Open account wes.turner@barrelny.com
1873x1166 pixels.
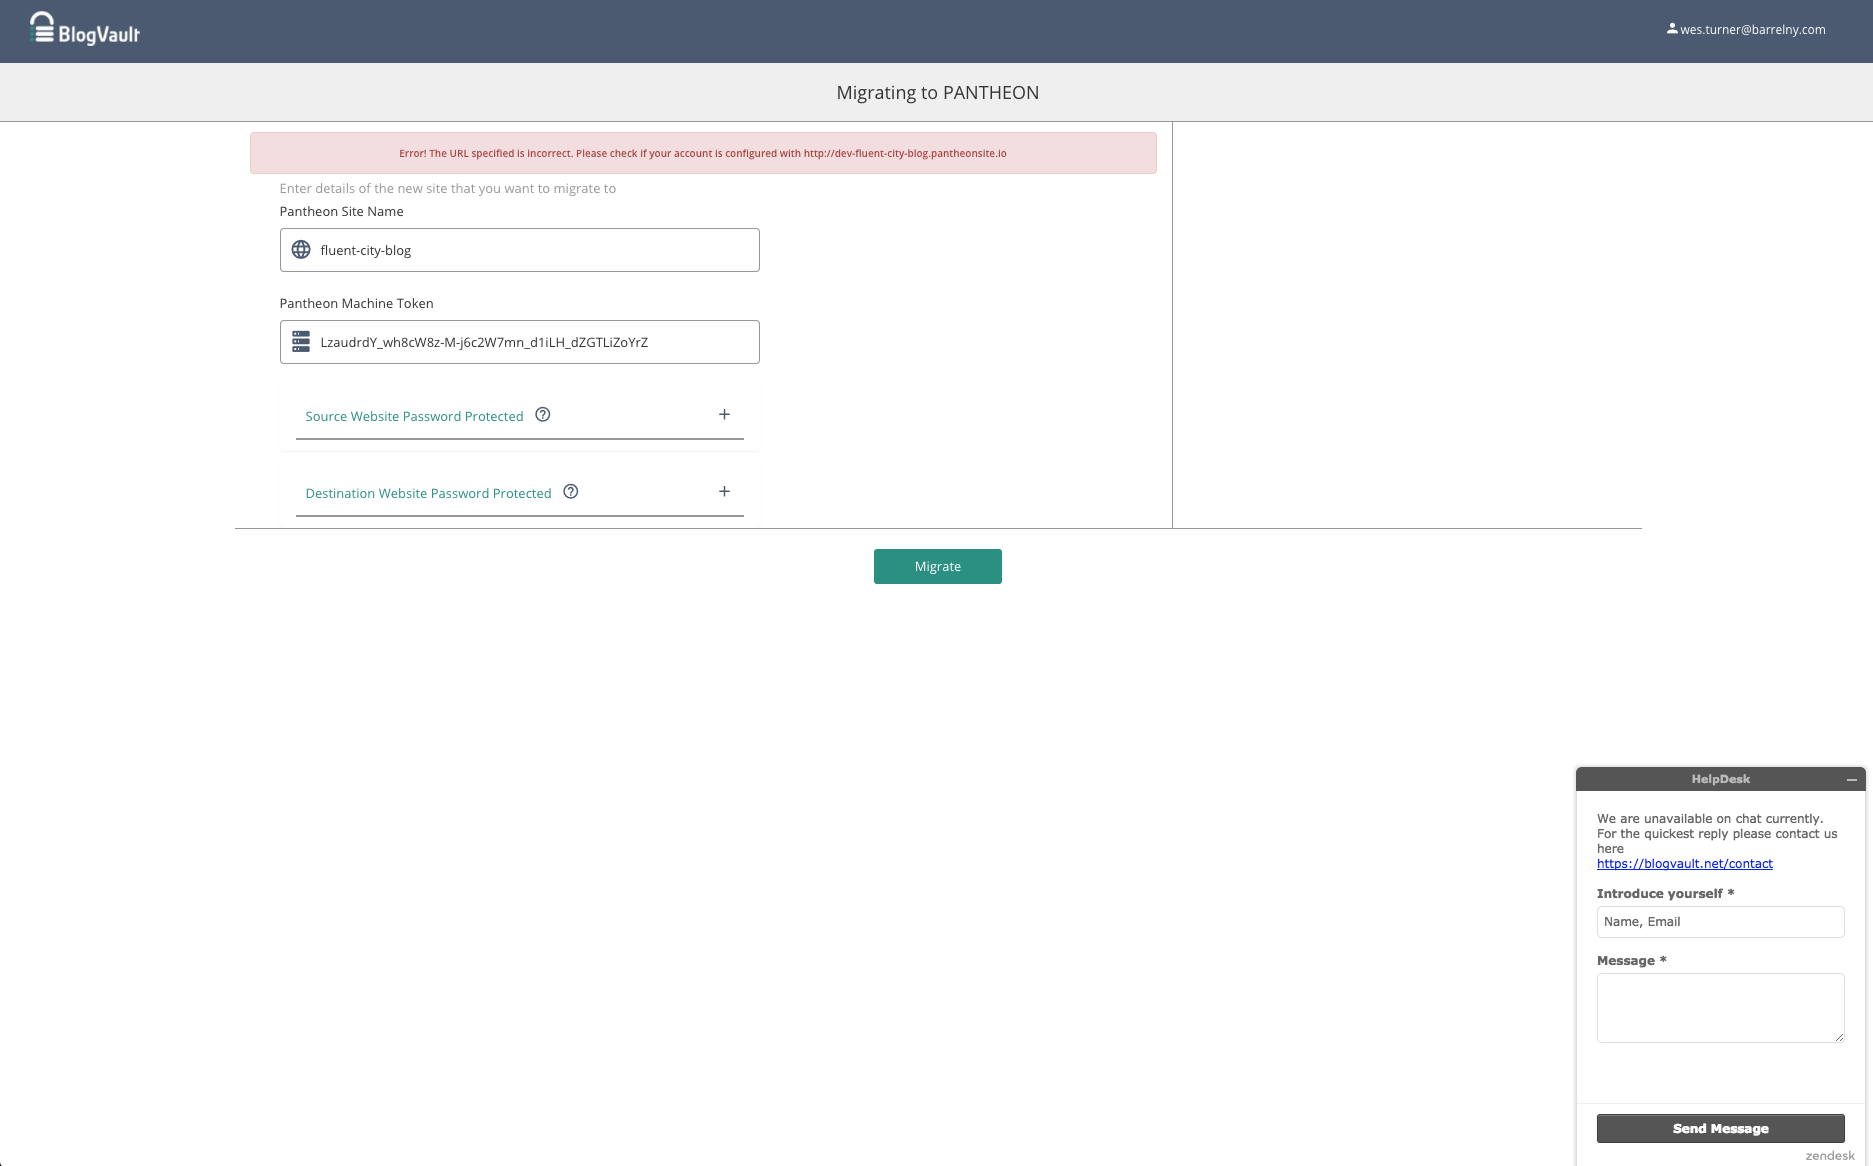pyautogui.click(x=1752, y=30)
